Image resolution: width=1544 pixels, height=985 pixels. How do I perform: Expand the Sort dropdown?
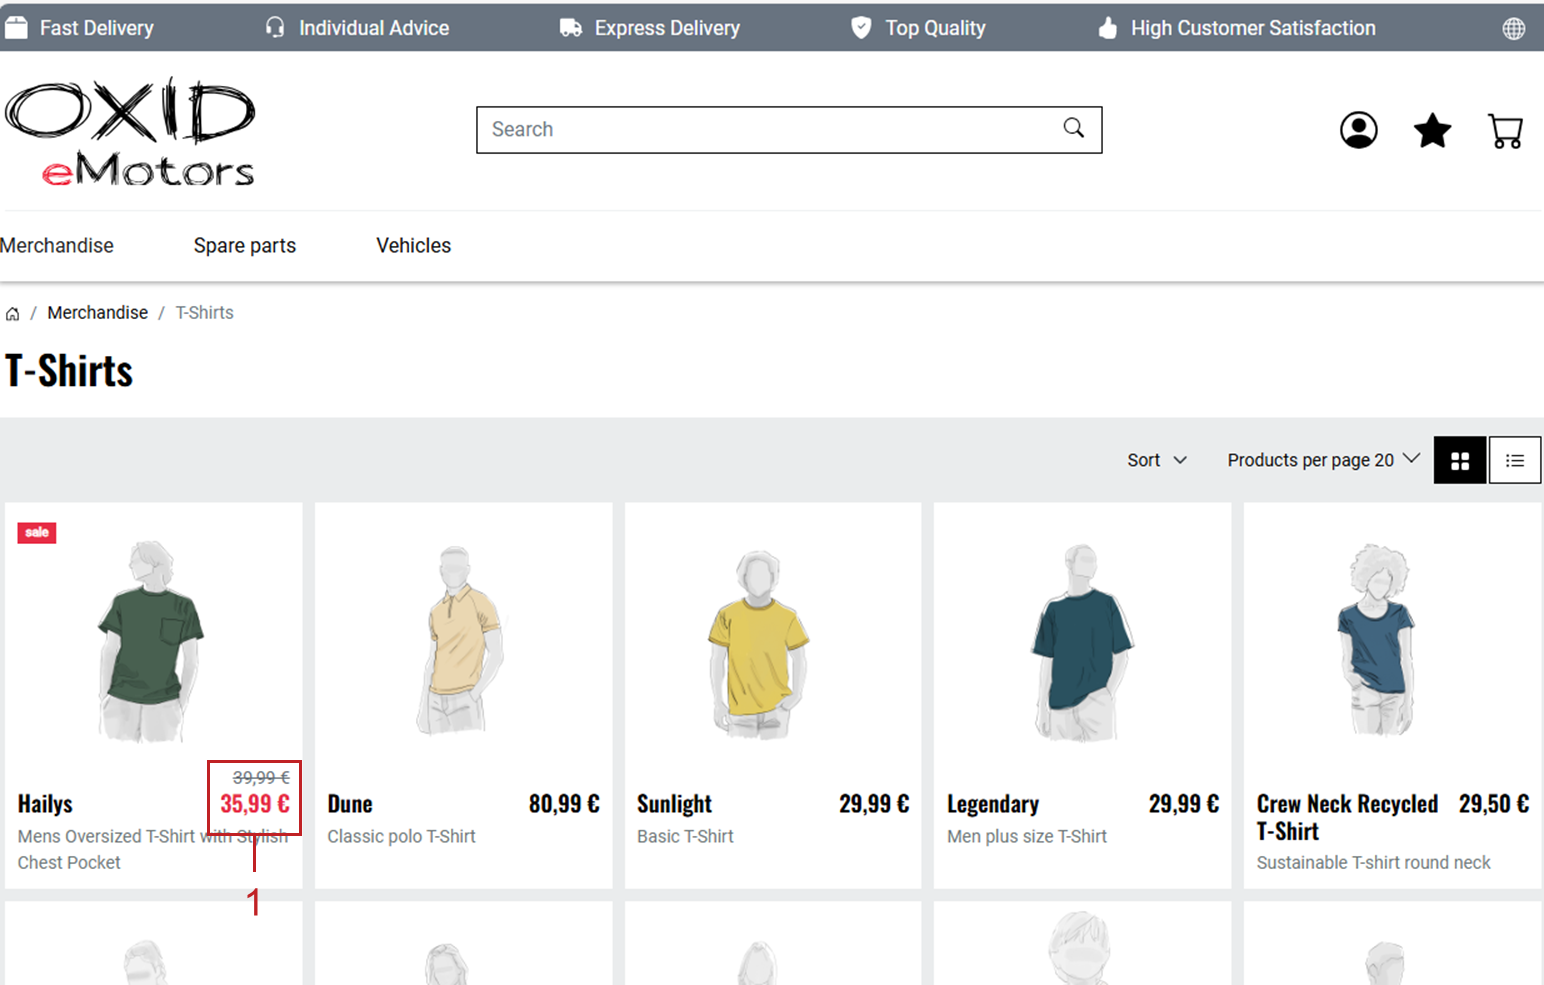pos(1156,460)
